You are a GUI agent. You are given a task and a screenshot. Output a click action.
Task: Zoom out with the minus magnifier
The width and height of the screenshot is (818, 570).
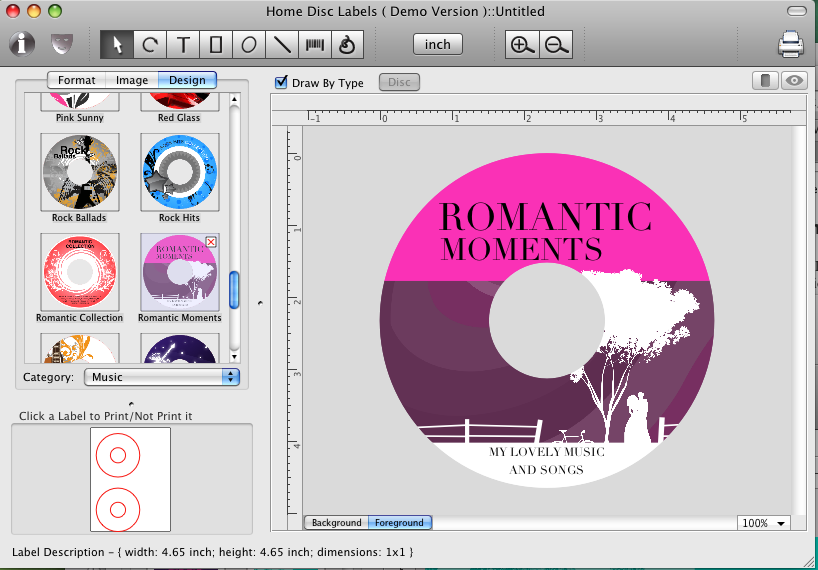coord(556,45)
